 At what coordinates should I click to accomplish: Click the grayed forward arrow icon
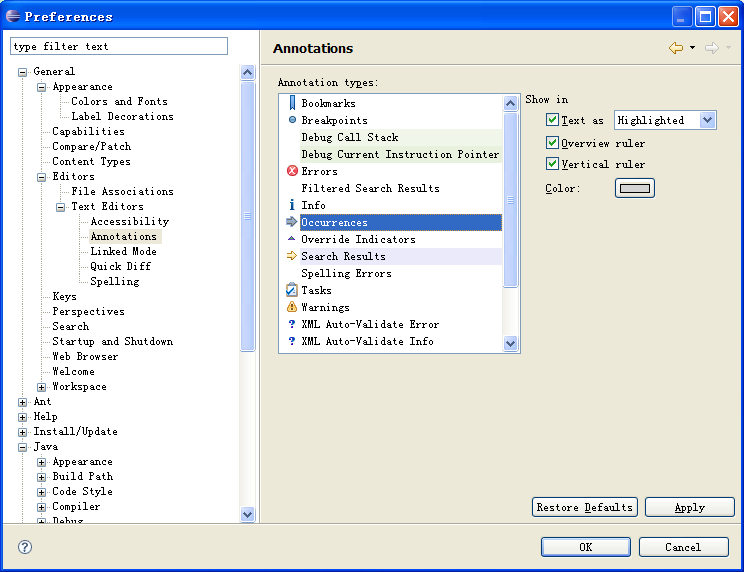tap(712, 48)
